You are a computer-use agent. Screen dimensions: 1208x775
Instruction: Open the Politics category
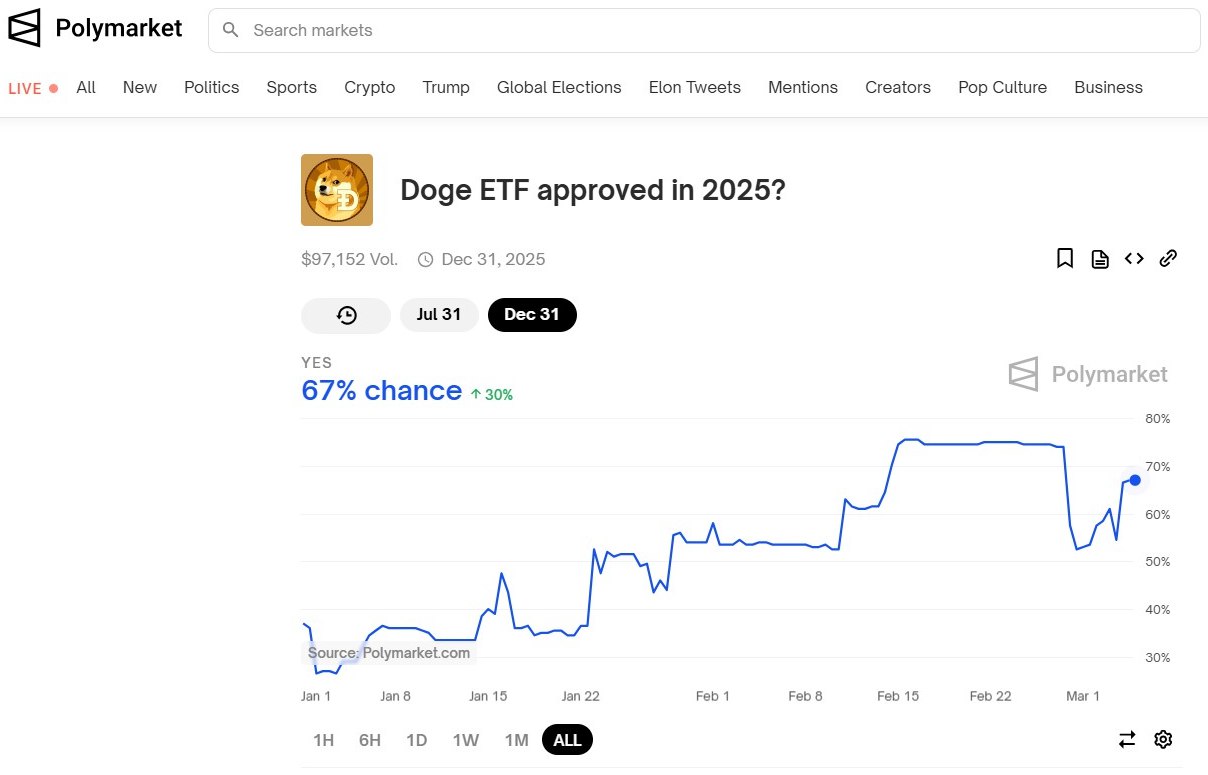[212, 87]
